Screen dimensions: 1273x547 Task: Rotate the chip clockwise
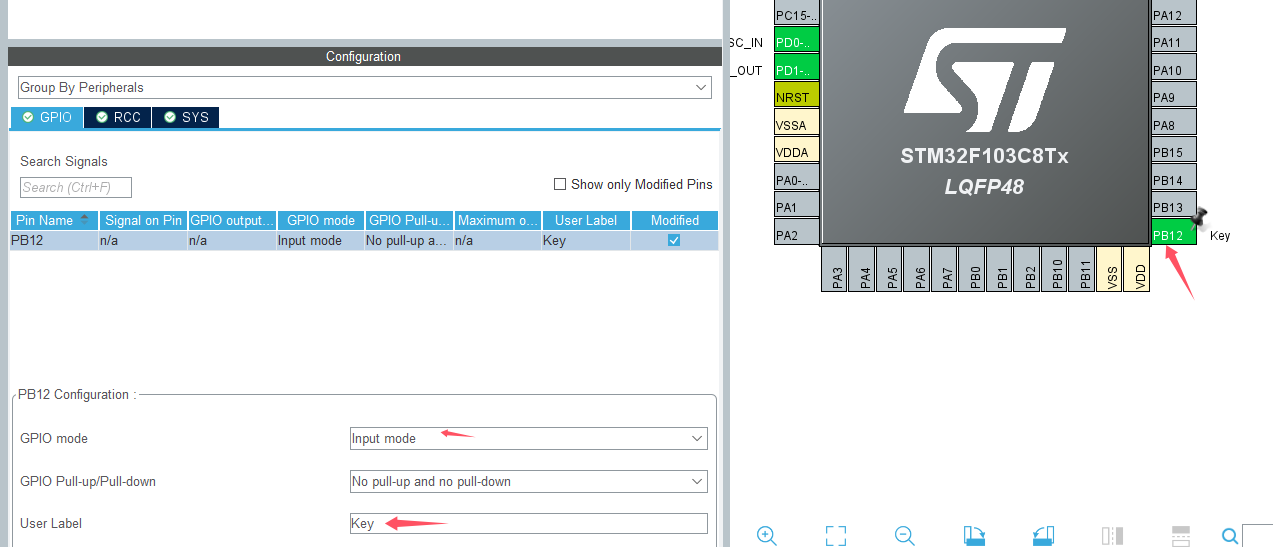(x=974, y=535)
